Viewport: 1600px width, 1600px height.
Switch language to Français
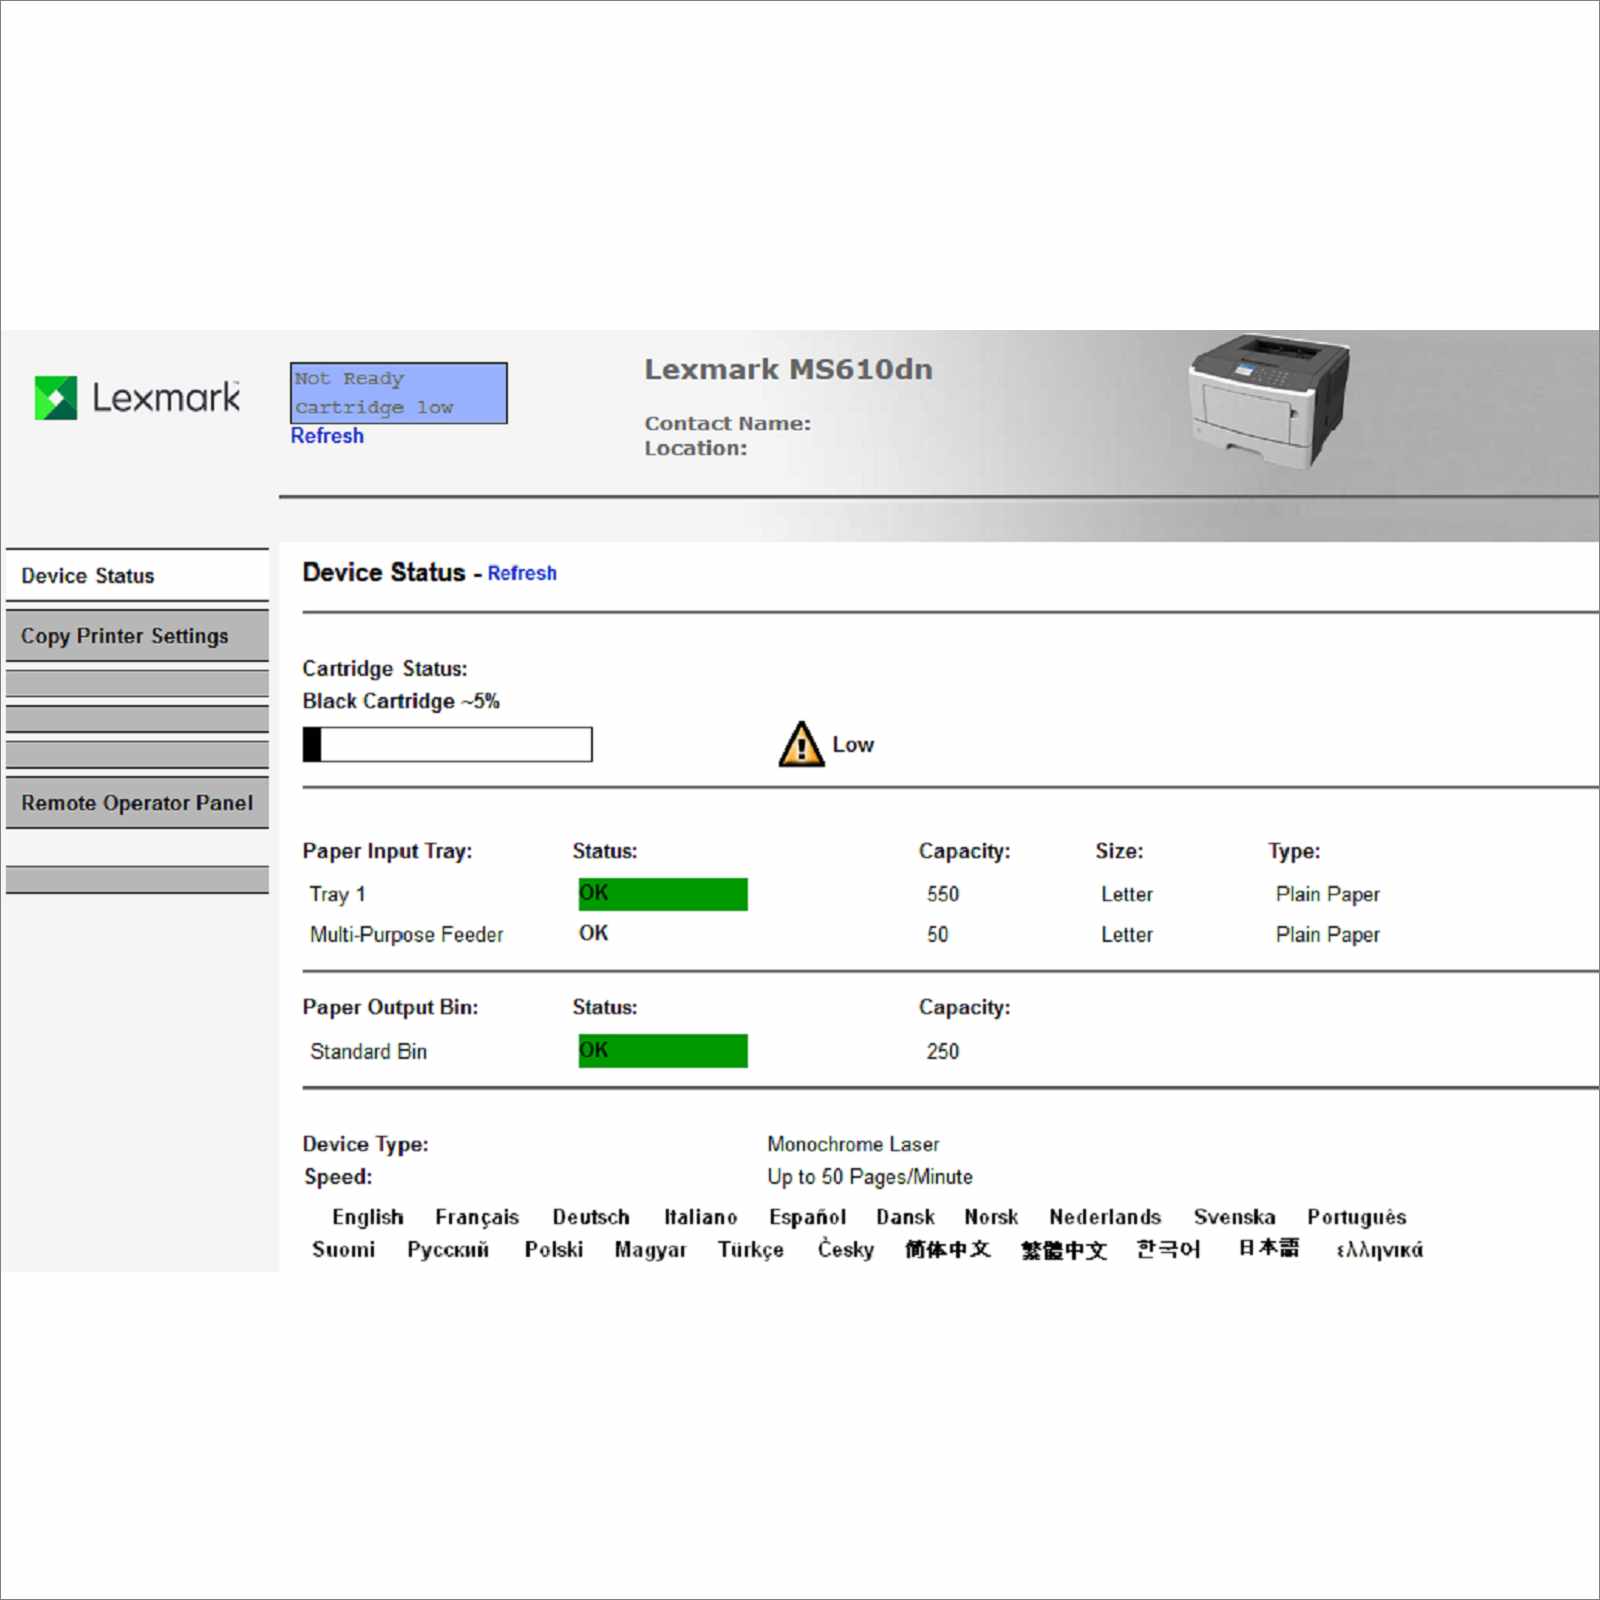coord(477,1217)
